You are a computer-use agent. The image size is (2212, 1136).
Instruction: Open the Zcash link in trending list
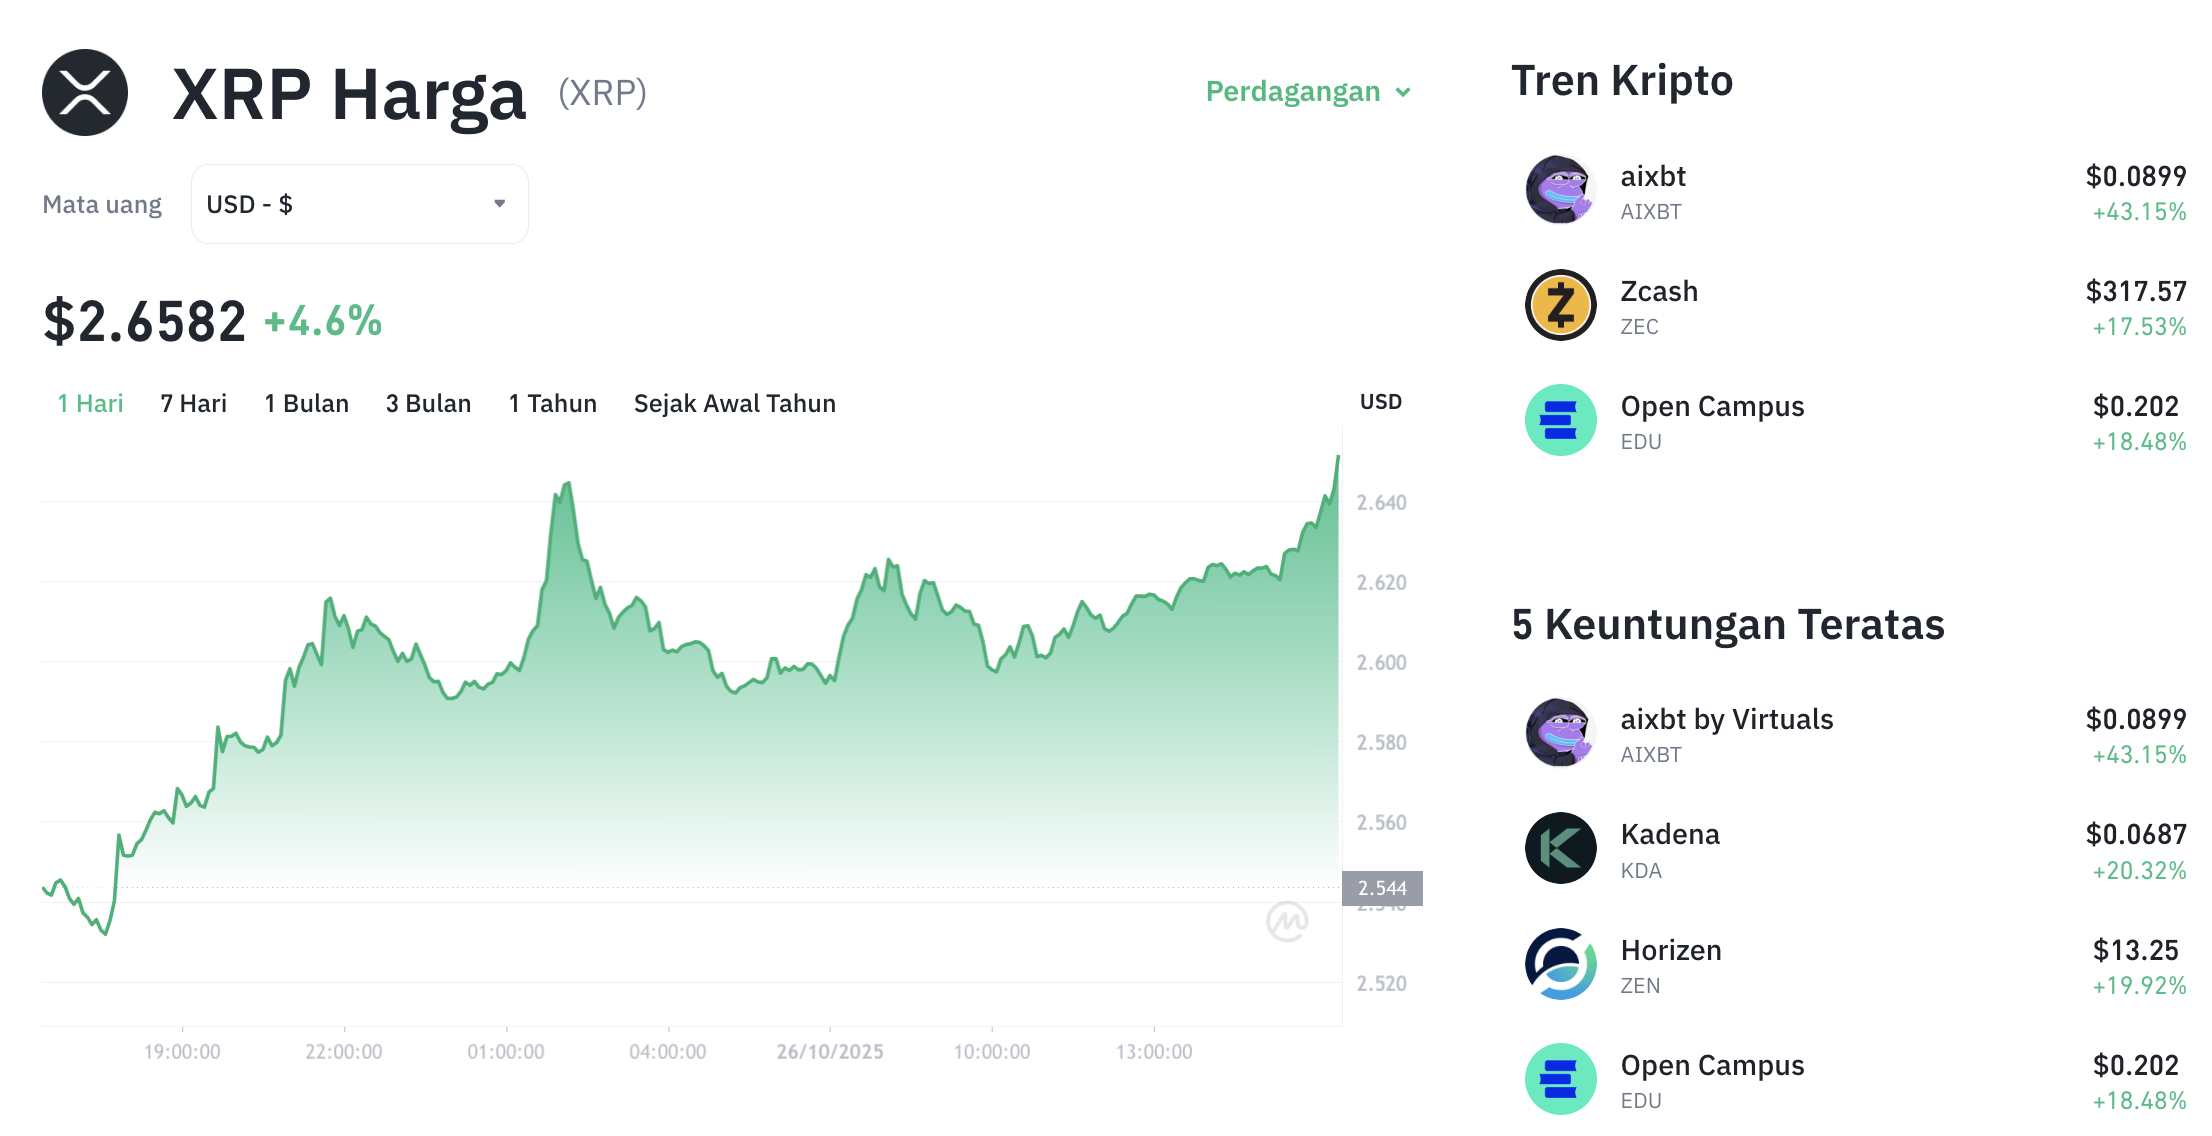pos(1659,292)
